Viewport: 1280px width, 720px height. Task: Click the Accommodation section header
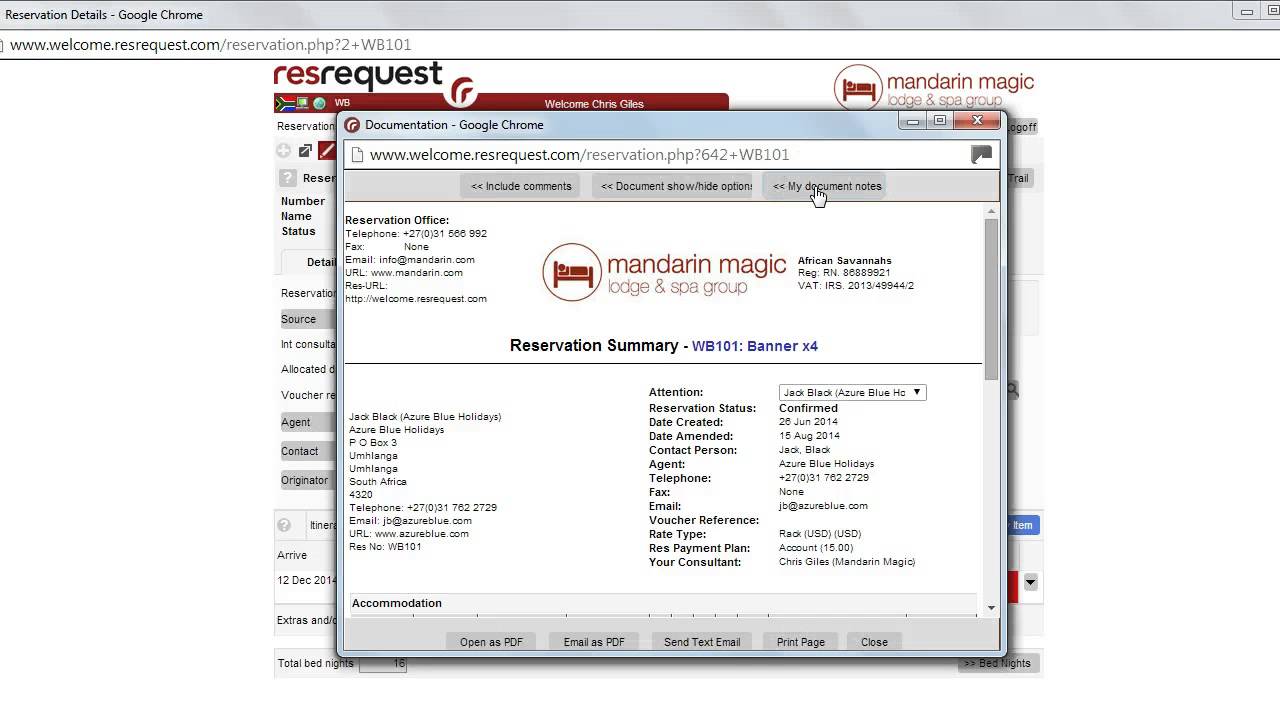pyautogui.click(x=397, y=603)
